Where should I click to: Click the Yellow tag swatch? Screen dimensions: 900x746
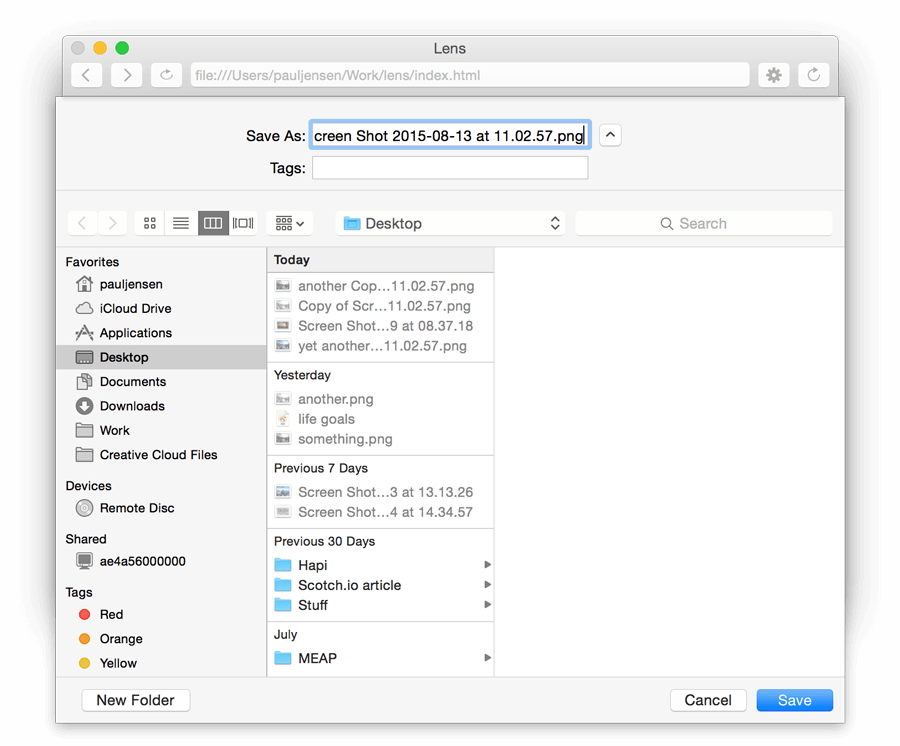(x=84, y=663)
